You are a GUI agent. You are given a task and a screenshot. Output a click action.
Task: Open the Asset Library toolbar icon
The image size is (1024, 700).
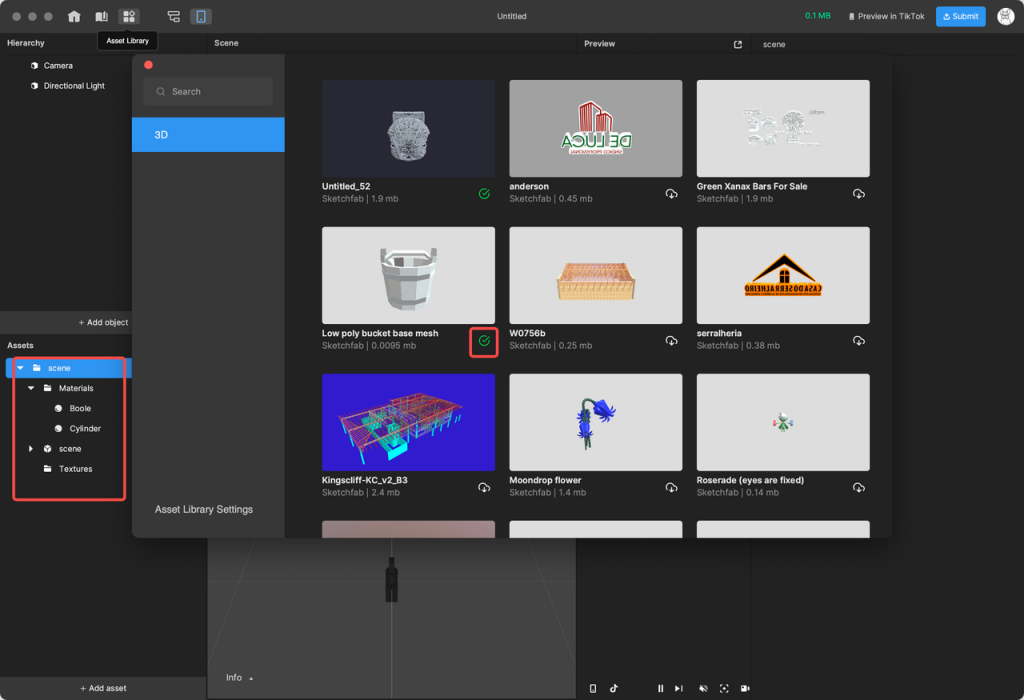(129, 16)
